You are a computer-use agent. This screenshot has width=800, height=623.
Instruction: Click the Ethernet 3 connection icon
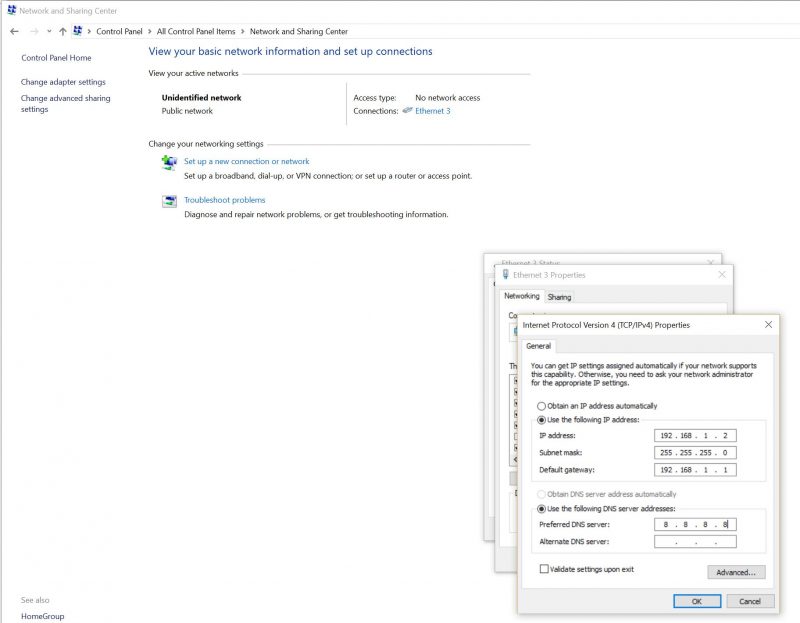[407, 111]
